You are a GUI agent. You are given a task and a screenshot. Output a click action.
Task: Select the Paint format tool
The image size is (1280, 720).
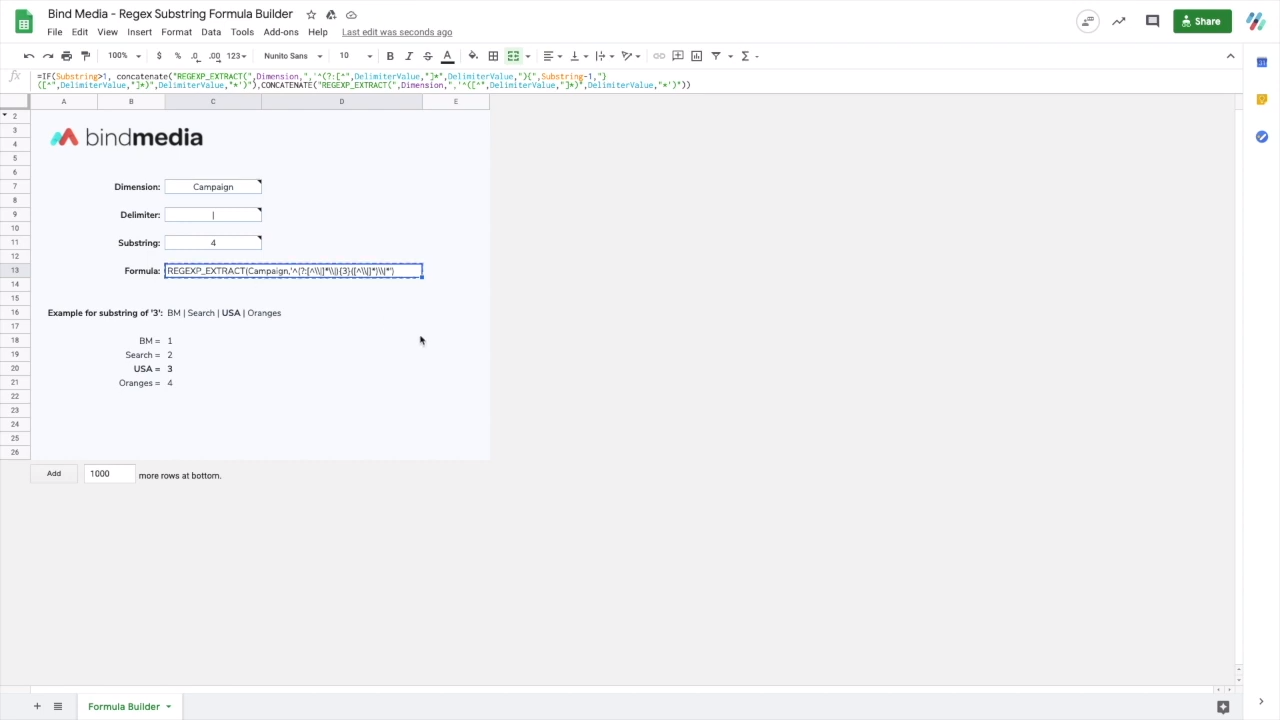click(x=85, y=56)
